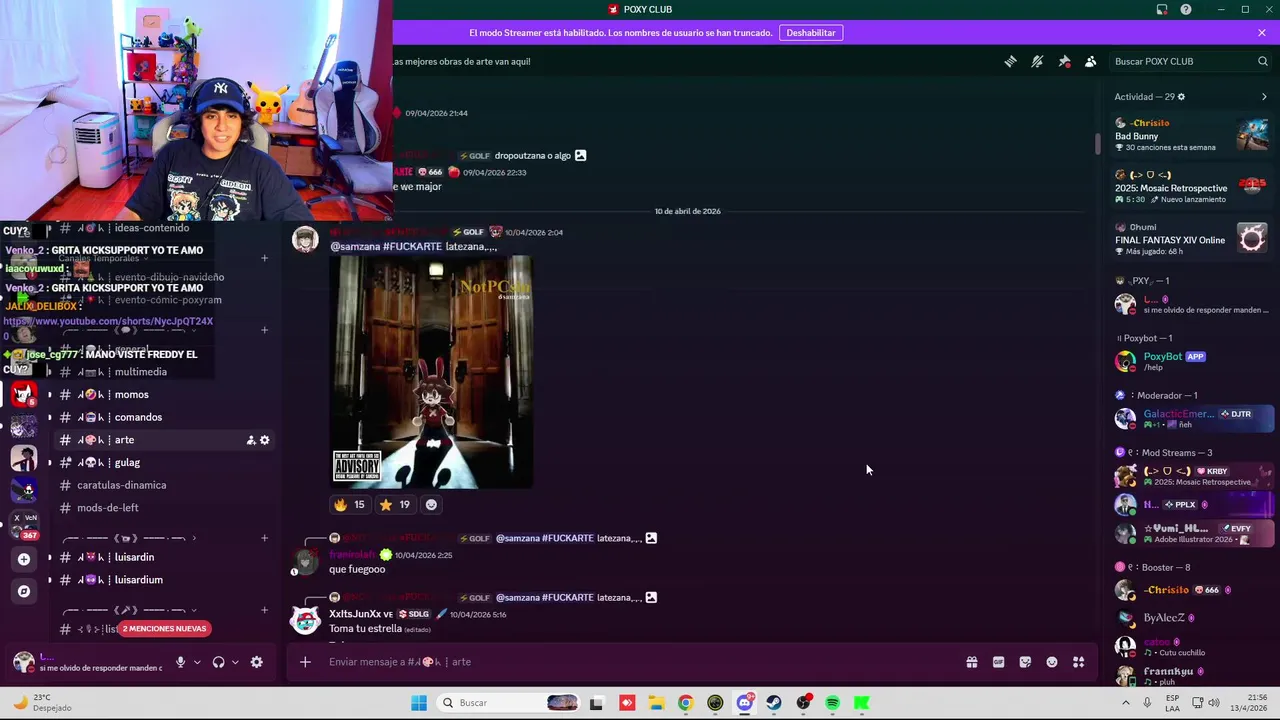
Task: Toggle the headphones deafen button
Action: pyautogui.click(x=218, y=662)
